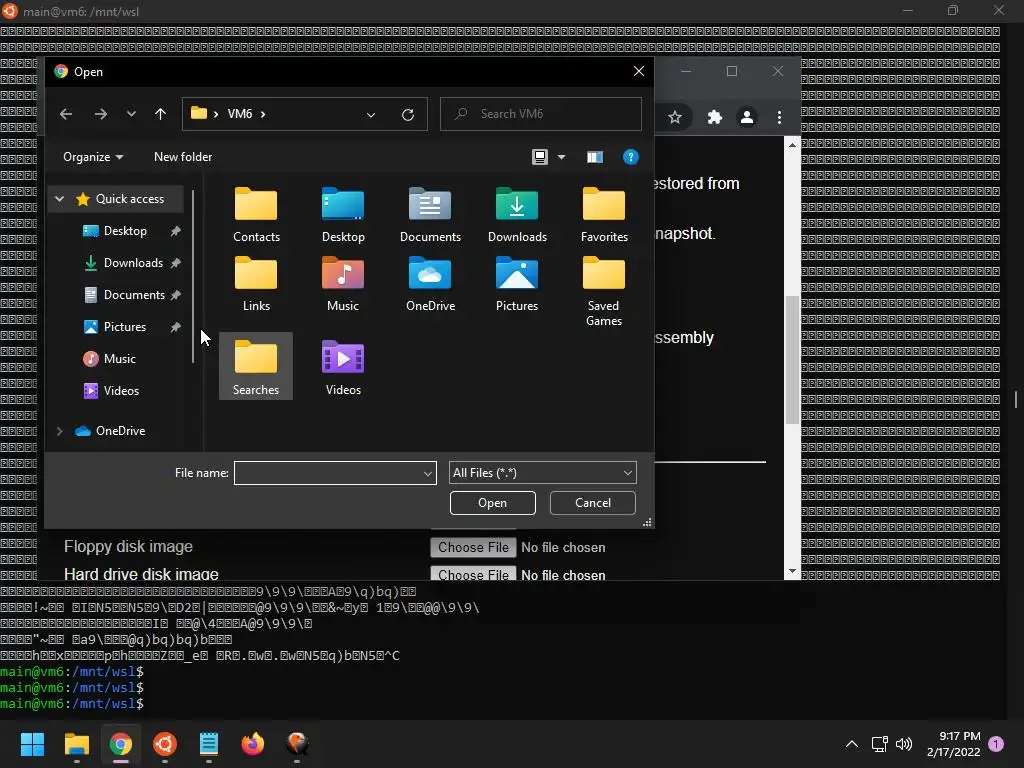The width and height of the screenshot is (1024, 768).
Task: Click the VM6 breadcrumb in address bar
Action: 240,114
